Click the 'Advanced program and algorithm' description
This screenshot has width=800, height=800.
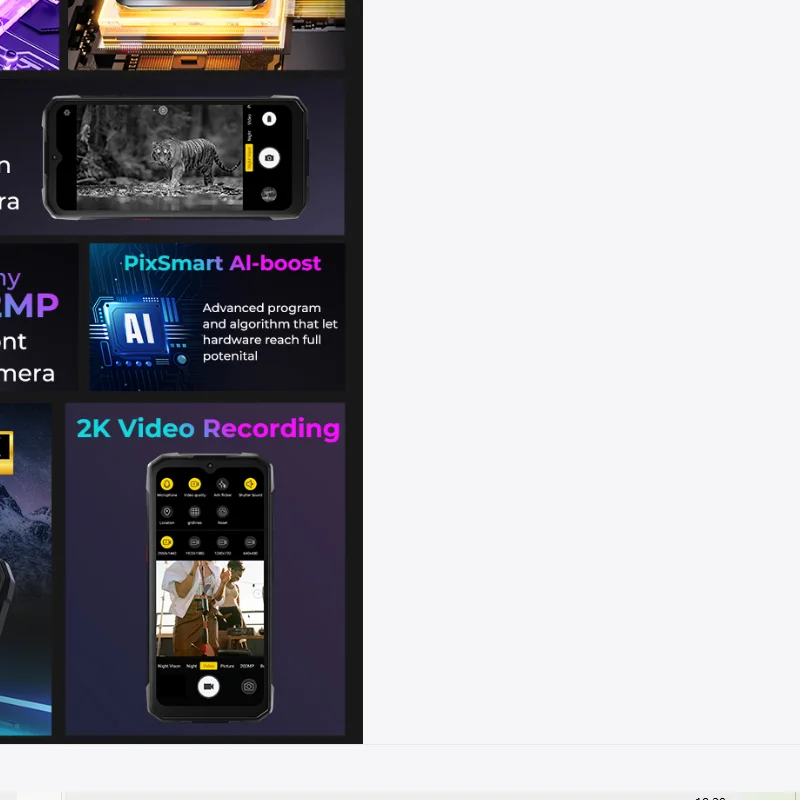click(270, 332)
